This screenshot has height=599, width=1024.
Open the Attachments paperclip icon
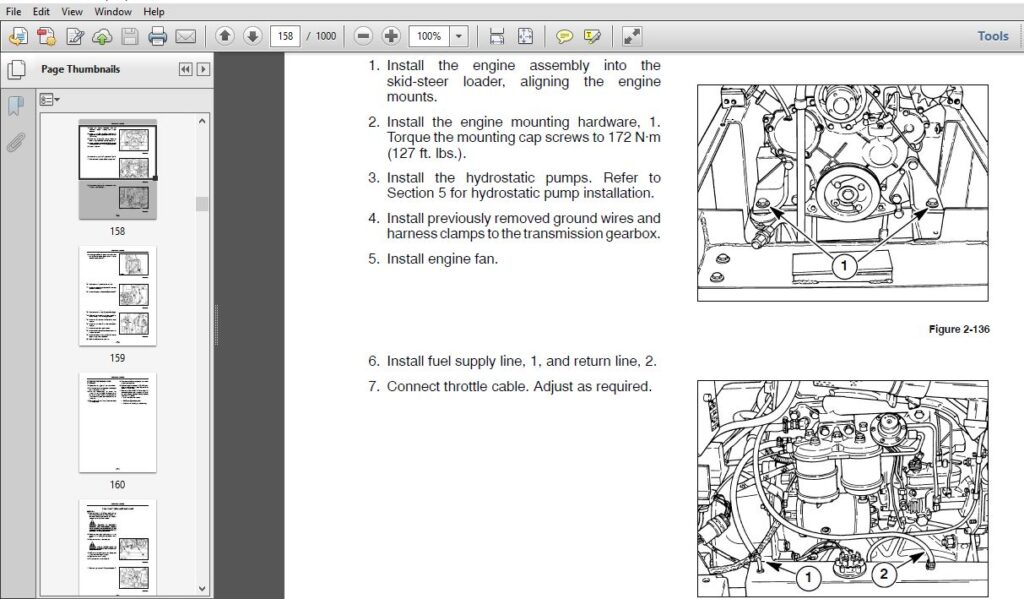coord(16,142)
